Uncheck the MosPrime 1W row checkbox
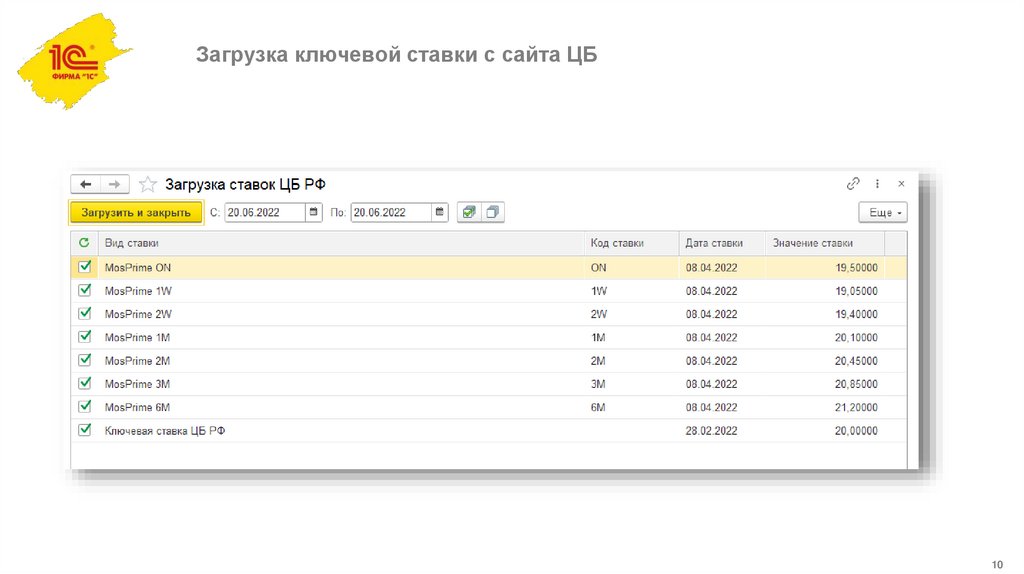This screenshot has height=574, width=1024. [84, 290]
